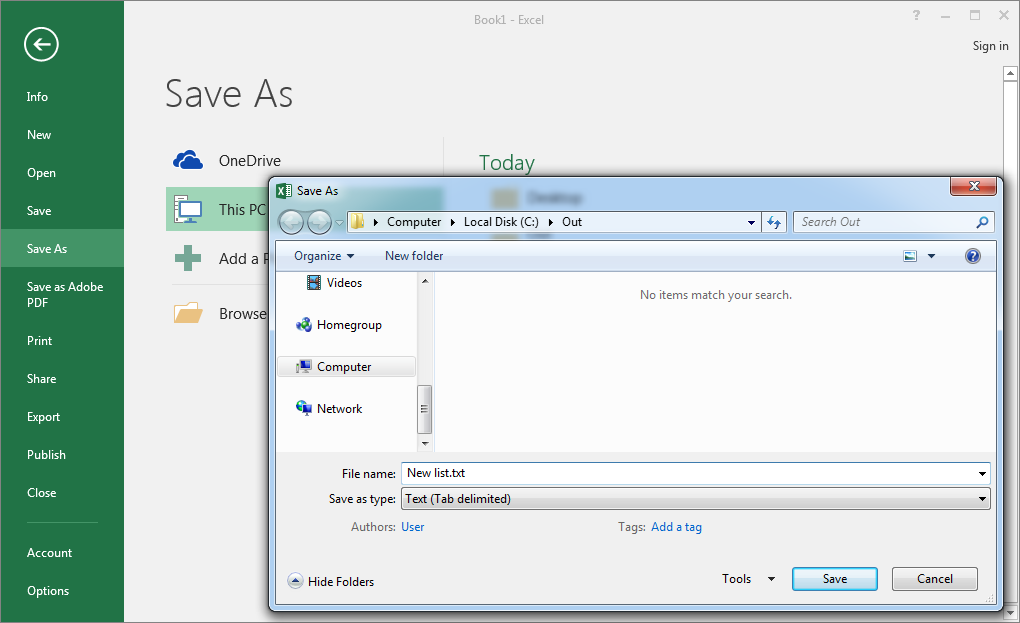Screen dimensions: 1020x623
Task: Click the Forward navigation button in dialog
Action: [x=319, y=222]
